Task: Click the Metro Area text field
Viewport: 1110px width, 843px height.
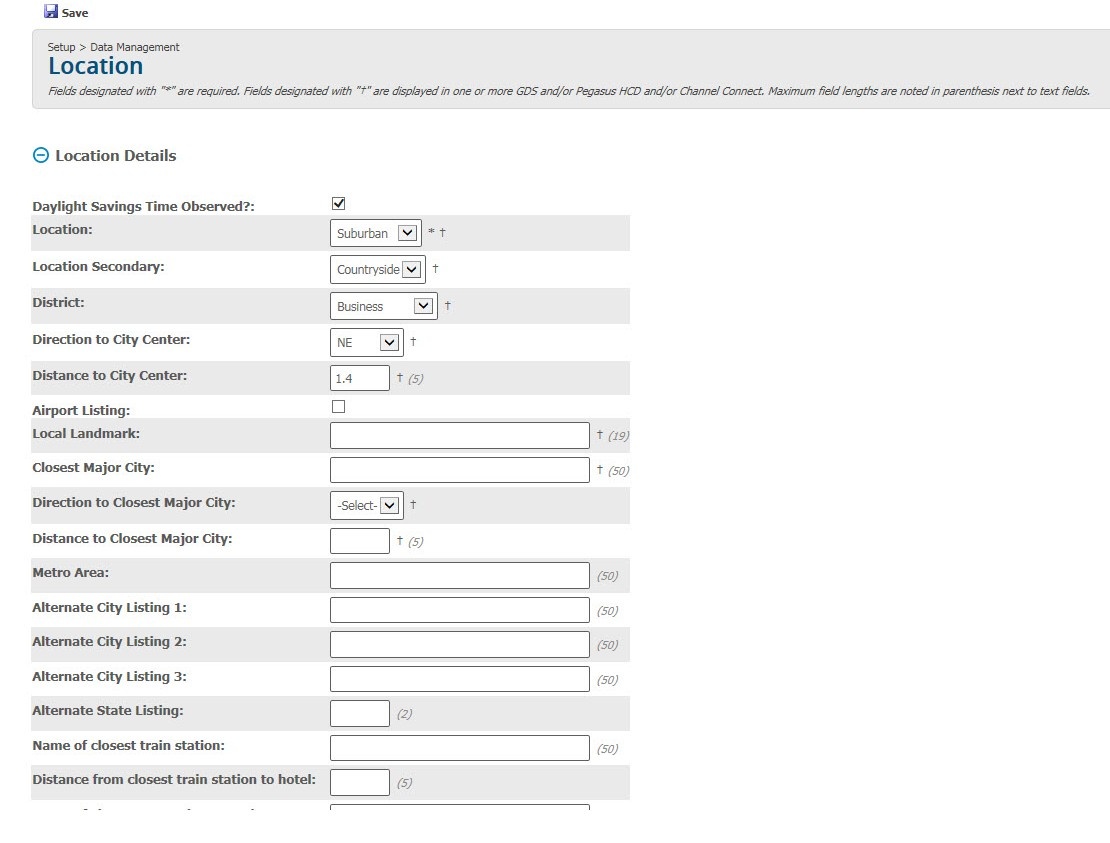Action: tap(459, 575)
